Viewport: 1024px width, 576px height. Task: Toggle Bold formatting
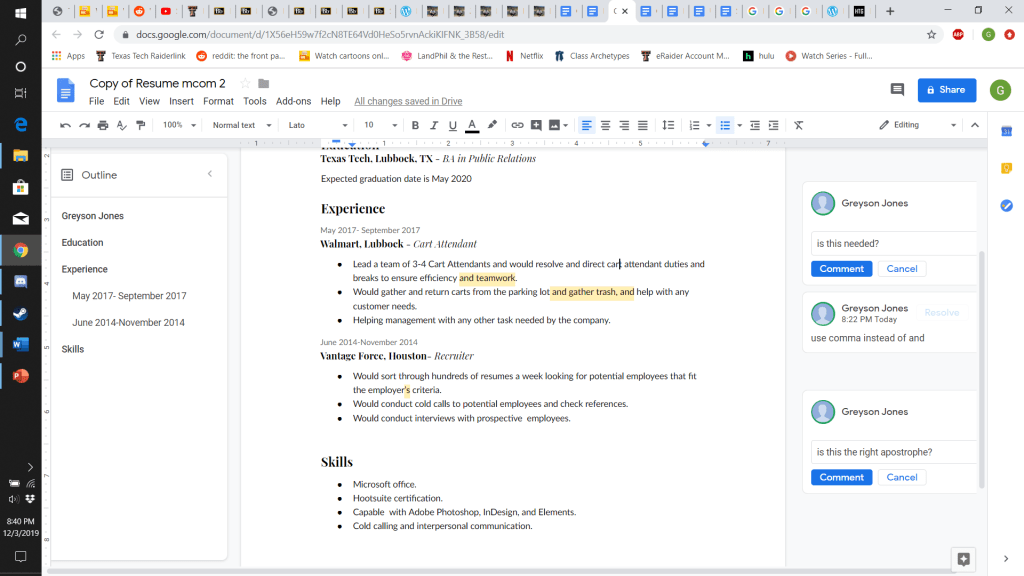point(415,125)
